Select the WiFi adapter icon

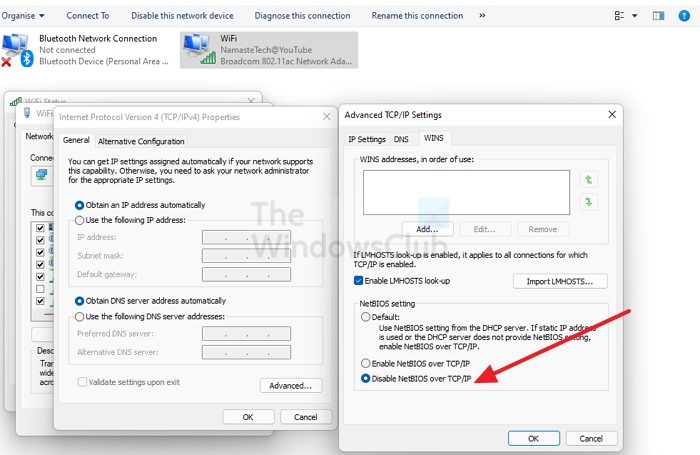pyautogui.click(x=200, y=49)
